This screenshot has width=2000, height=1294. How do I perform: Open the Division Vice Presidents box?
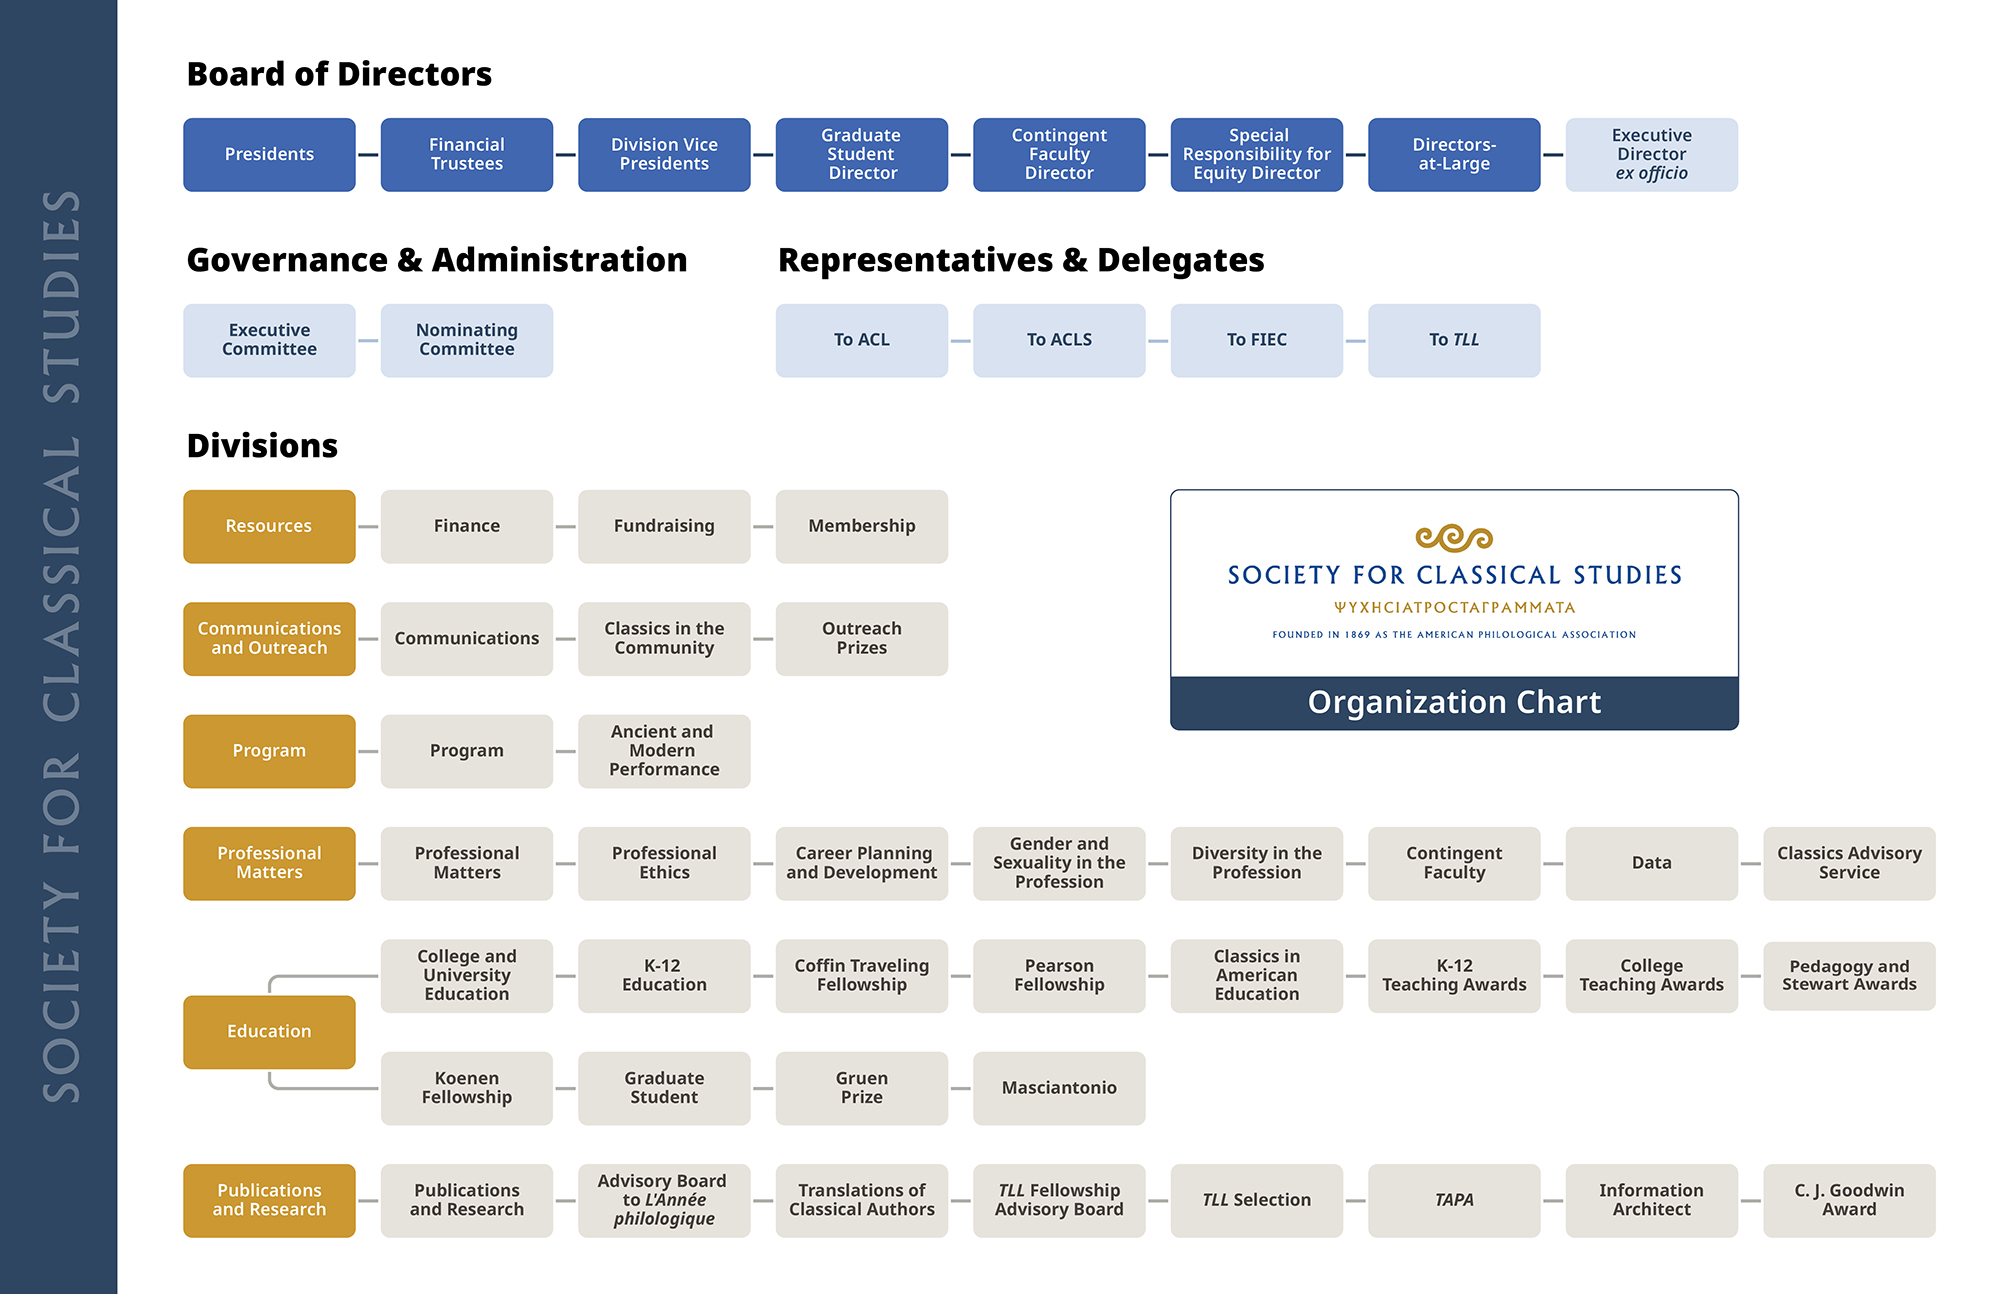663,154
